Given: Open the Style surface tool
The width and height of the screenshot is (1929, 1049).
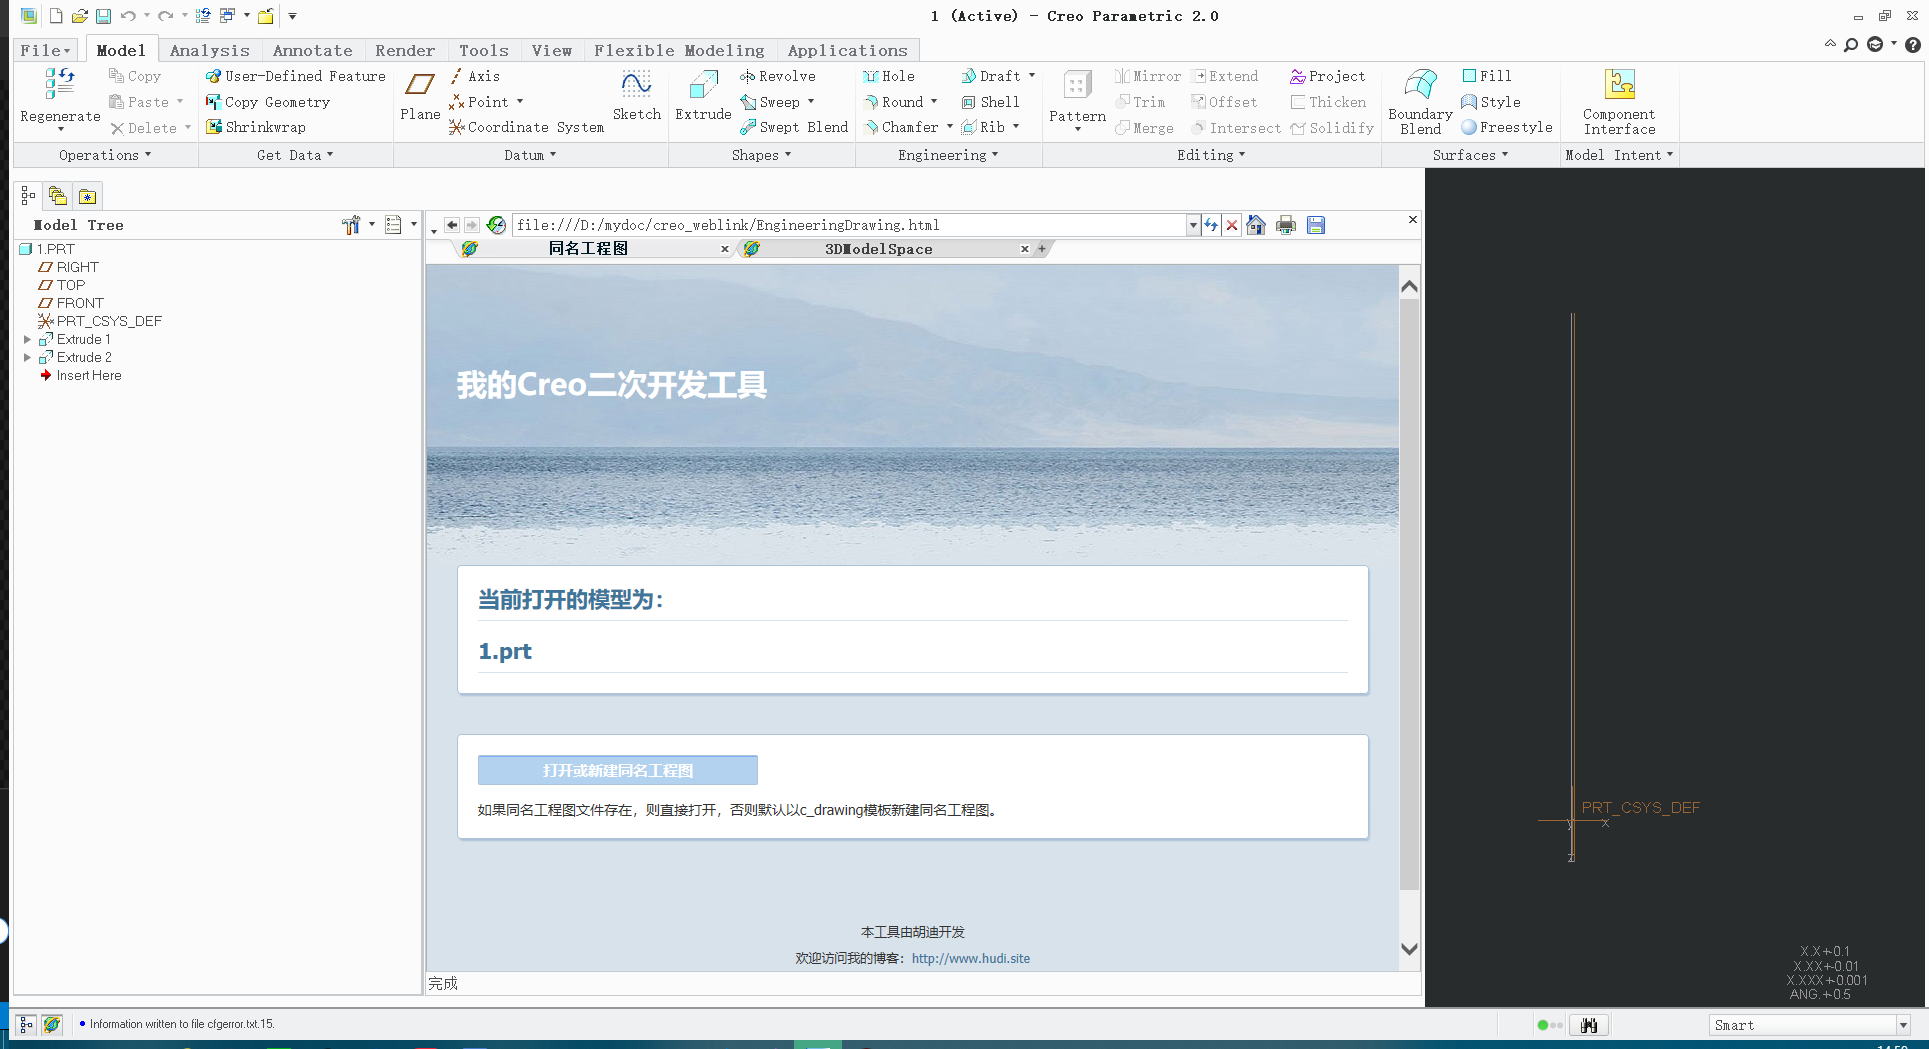Looking at the screenshot, I should tap(1491, 102).
